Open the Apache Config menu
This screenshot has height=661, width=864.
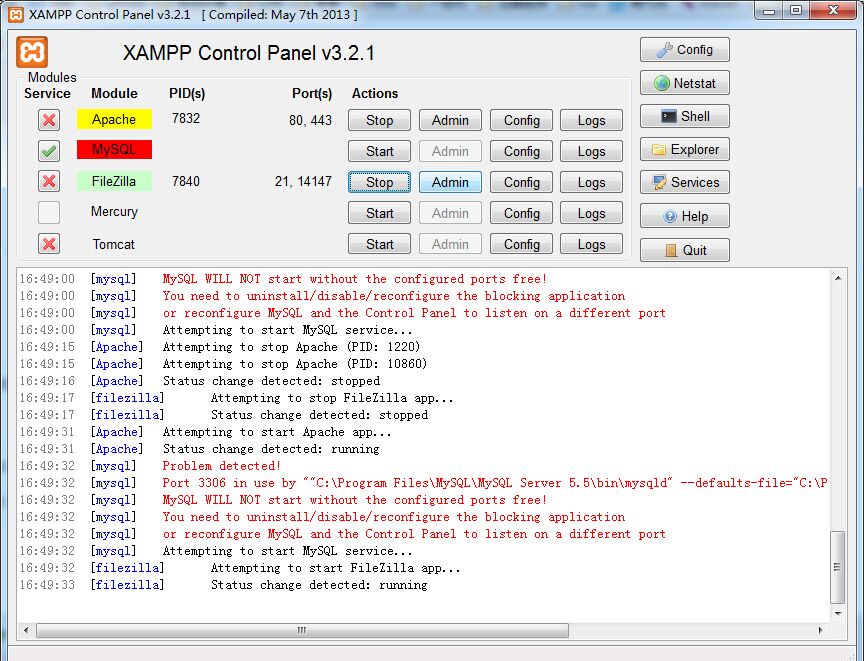(x=521, y=120)
